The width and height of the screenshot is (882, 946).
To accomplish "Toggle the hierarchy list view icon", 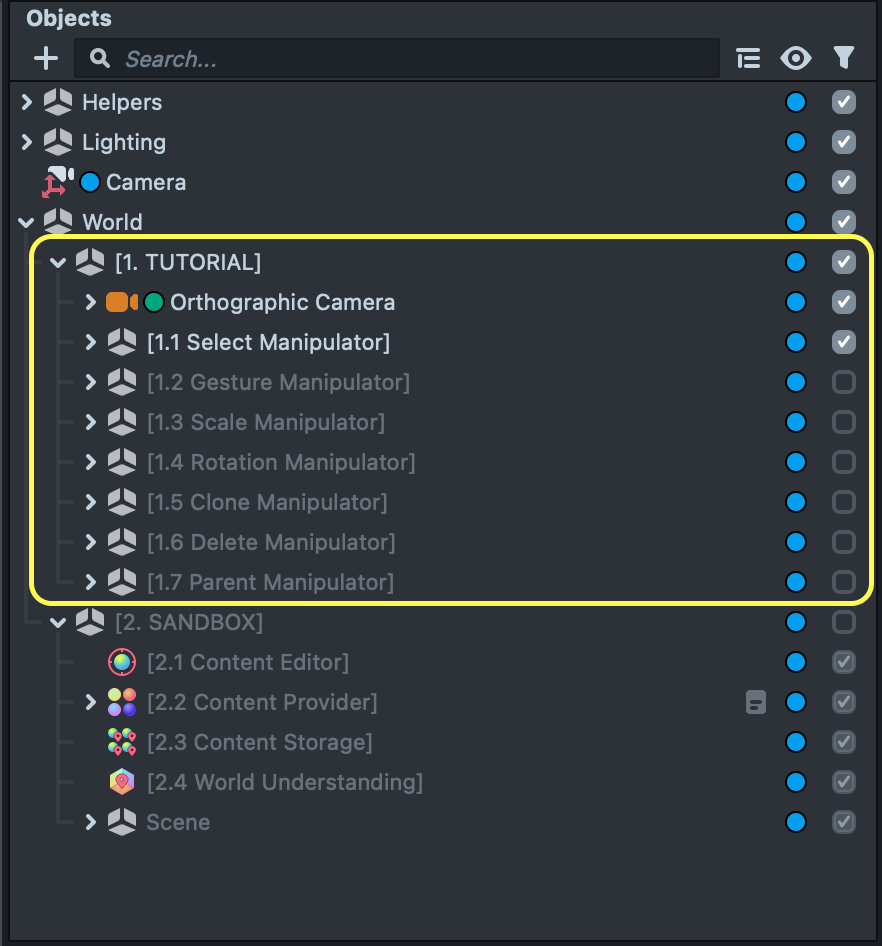I will point(748,59).
